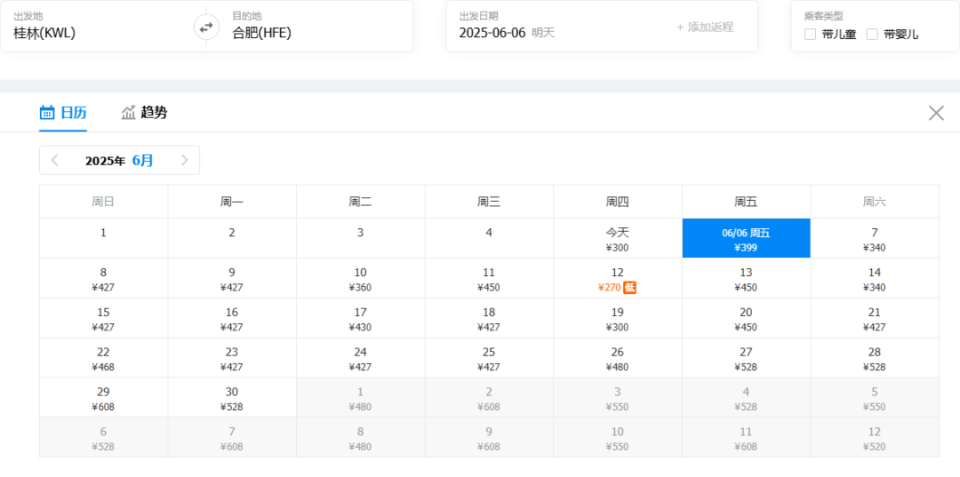Select June 18 in the calendar
960x477 pixels.
489,318
